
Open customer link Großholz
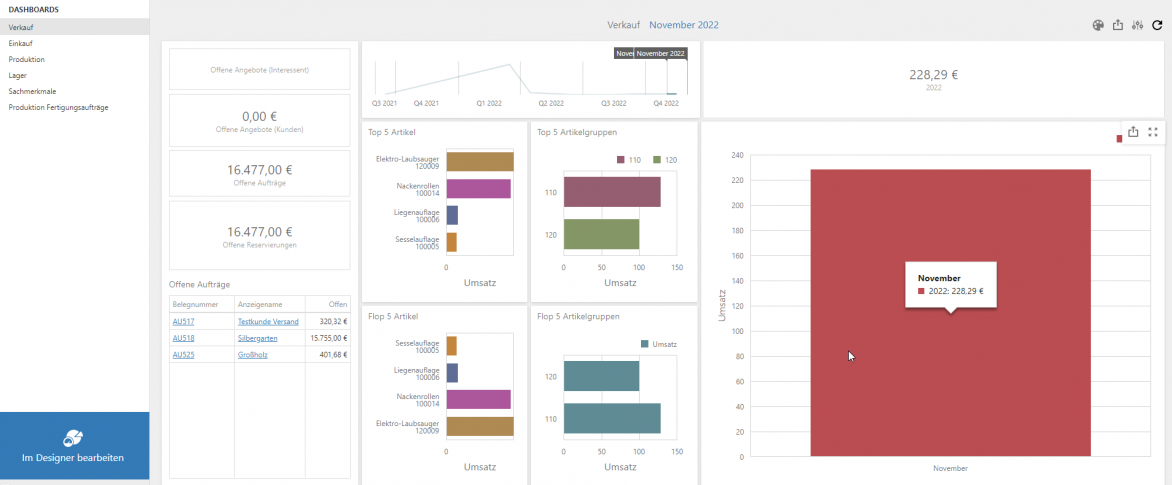pos(253,355)
